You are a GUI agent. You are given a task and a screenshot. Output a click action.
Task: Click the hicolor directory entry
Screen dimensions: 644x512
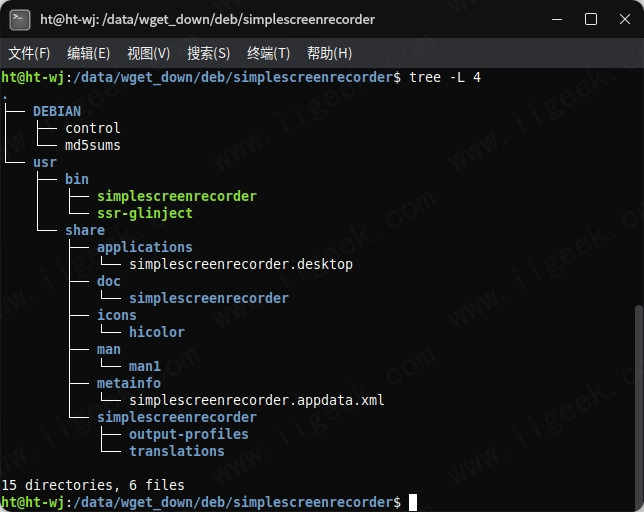pyautogui.click(x=157, y=332)
